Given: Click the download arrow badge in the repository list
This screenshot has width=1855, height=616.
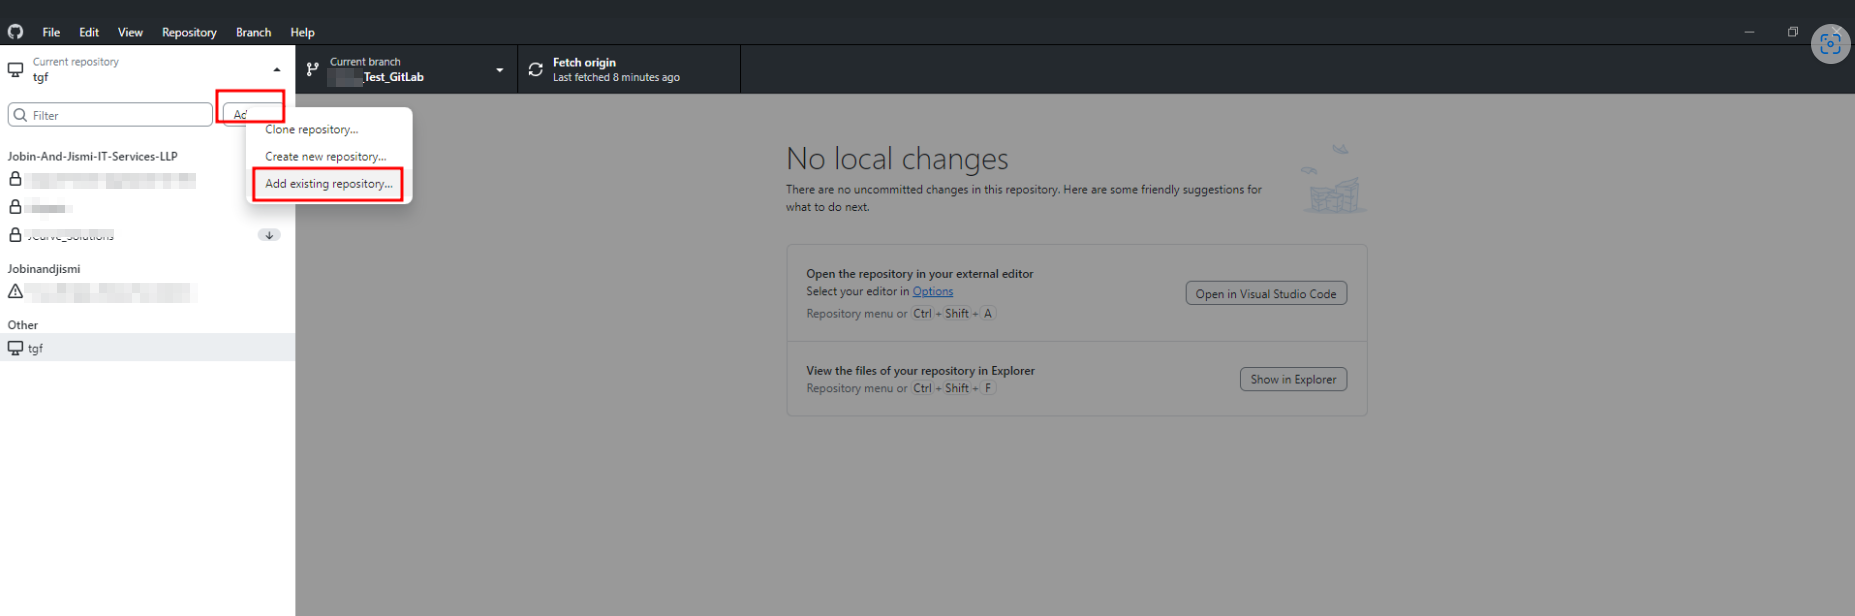Looking at the screenshot, I should [x=269, y=235].
